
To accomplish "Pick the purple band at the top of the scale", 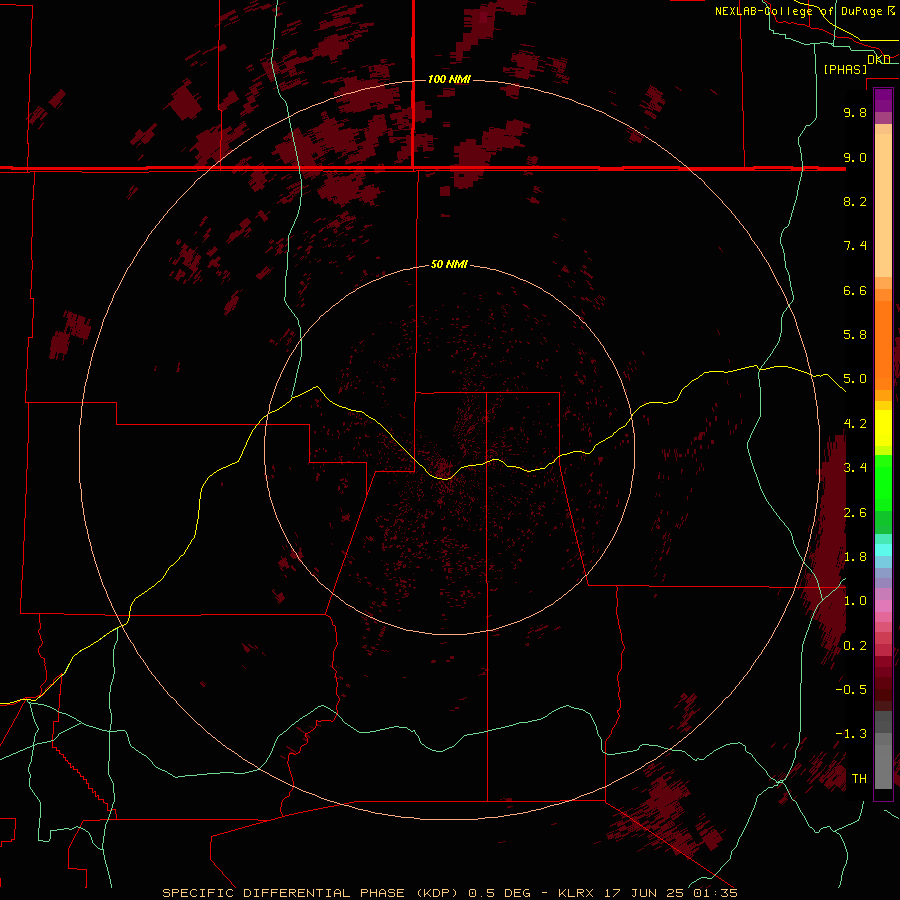I will click(x=883, y=100).
